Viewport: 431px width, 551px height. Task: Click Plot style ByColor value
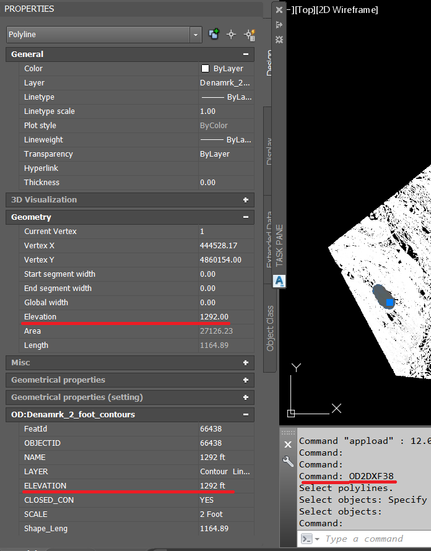point(226,125)
